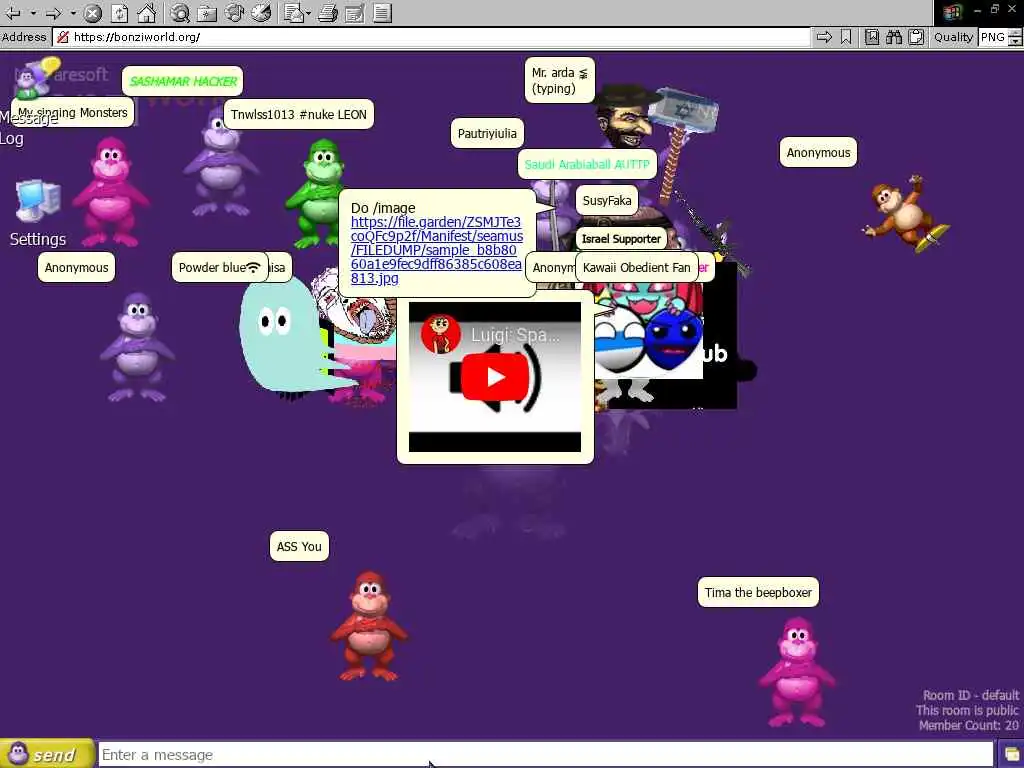Screen dimensions: 1024x768
Task: Click the Anonymous bubble beside Settings
Action: 76,268
